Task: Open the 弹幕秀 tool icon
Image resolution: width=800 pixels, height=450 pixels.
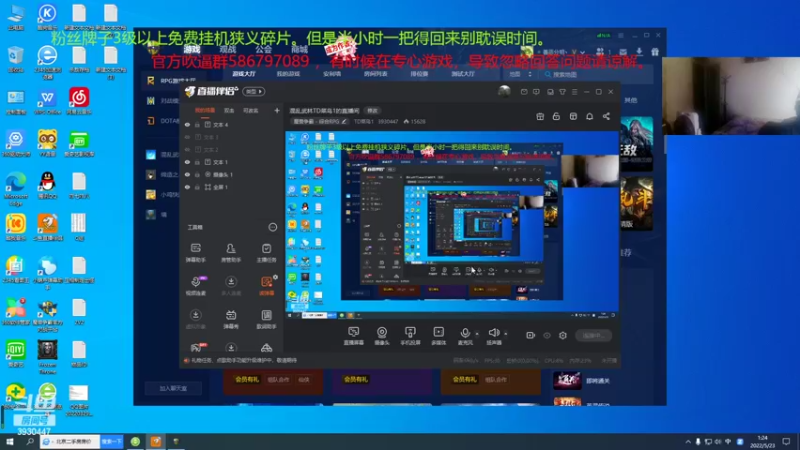Action: tap(231, 319)
